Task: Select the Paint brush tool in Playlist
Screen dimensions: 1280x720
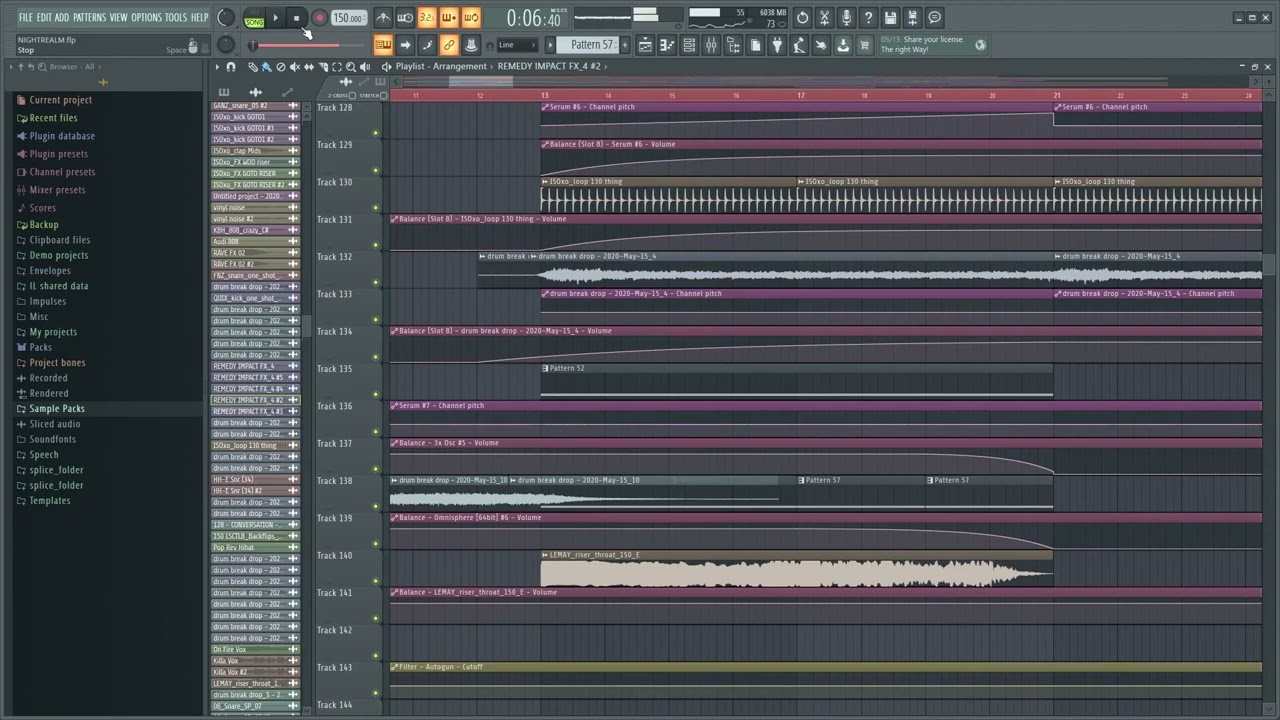Action: [266, 67]
